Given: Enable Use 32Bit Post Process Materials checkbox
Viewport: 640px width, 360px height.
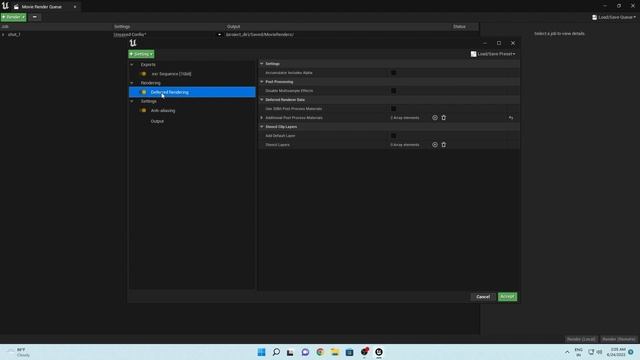Looking at the screenshot, I should [393, 109].
